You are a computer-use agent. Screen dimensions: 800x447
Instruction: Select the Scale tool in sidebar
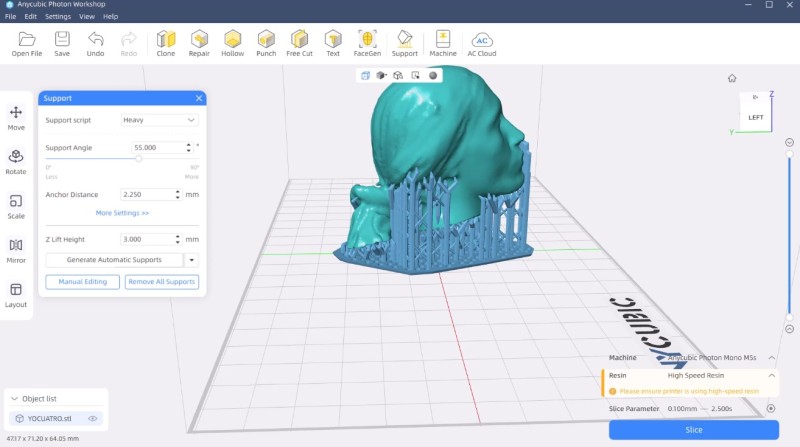click(16, 207)
